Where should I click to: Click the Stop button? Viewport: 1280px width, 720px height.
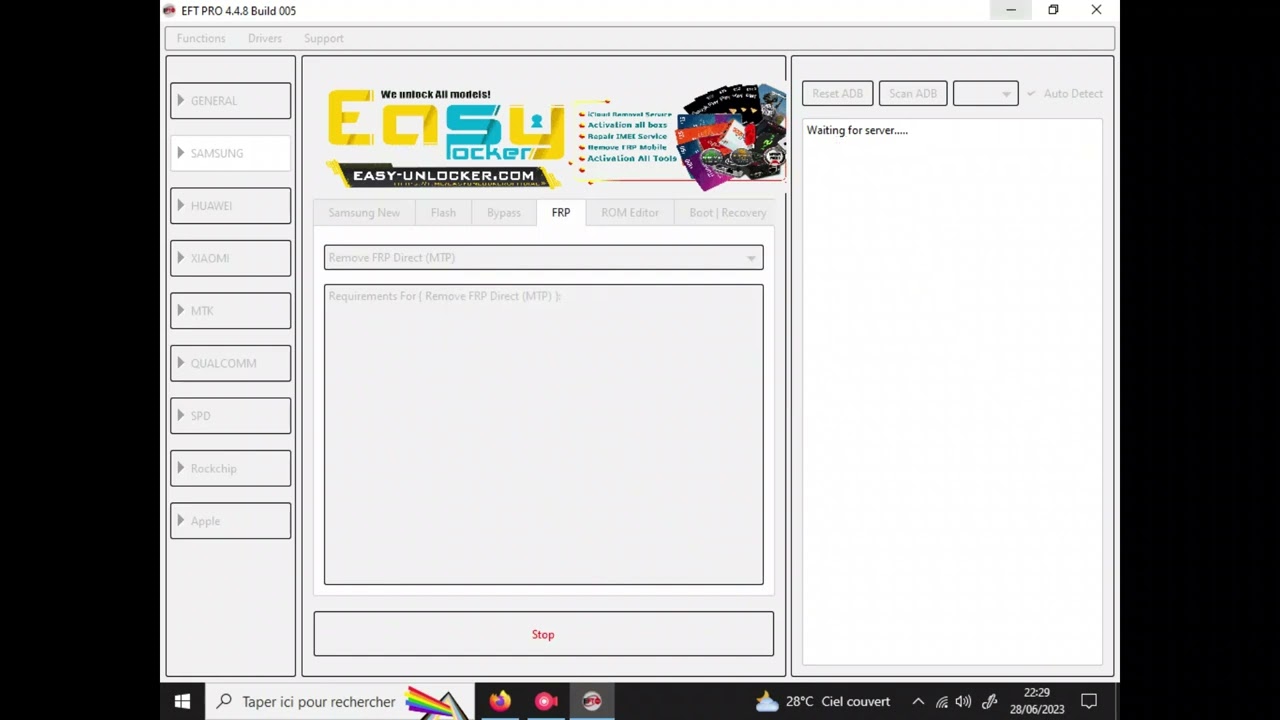pyautogui.click(x=543, y=634)
